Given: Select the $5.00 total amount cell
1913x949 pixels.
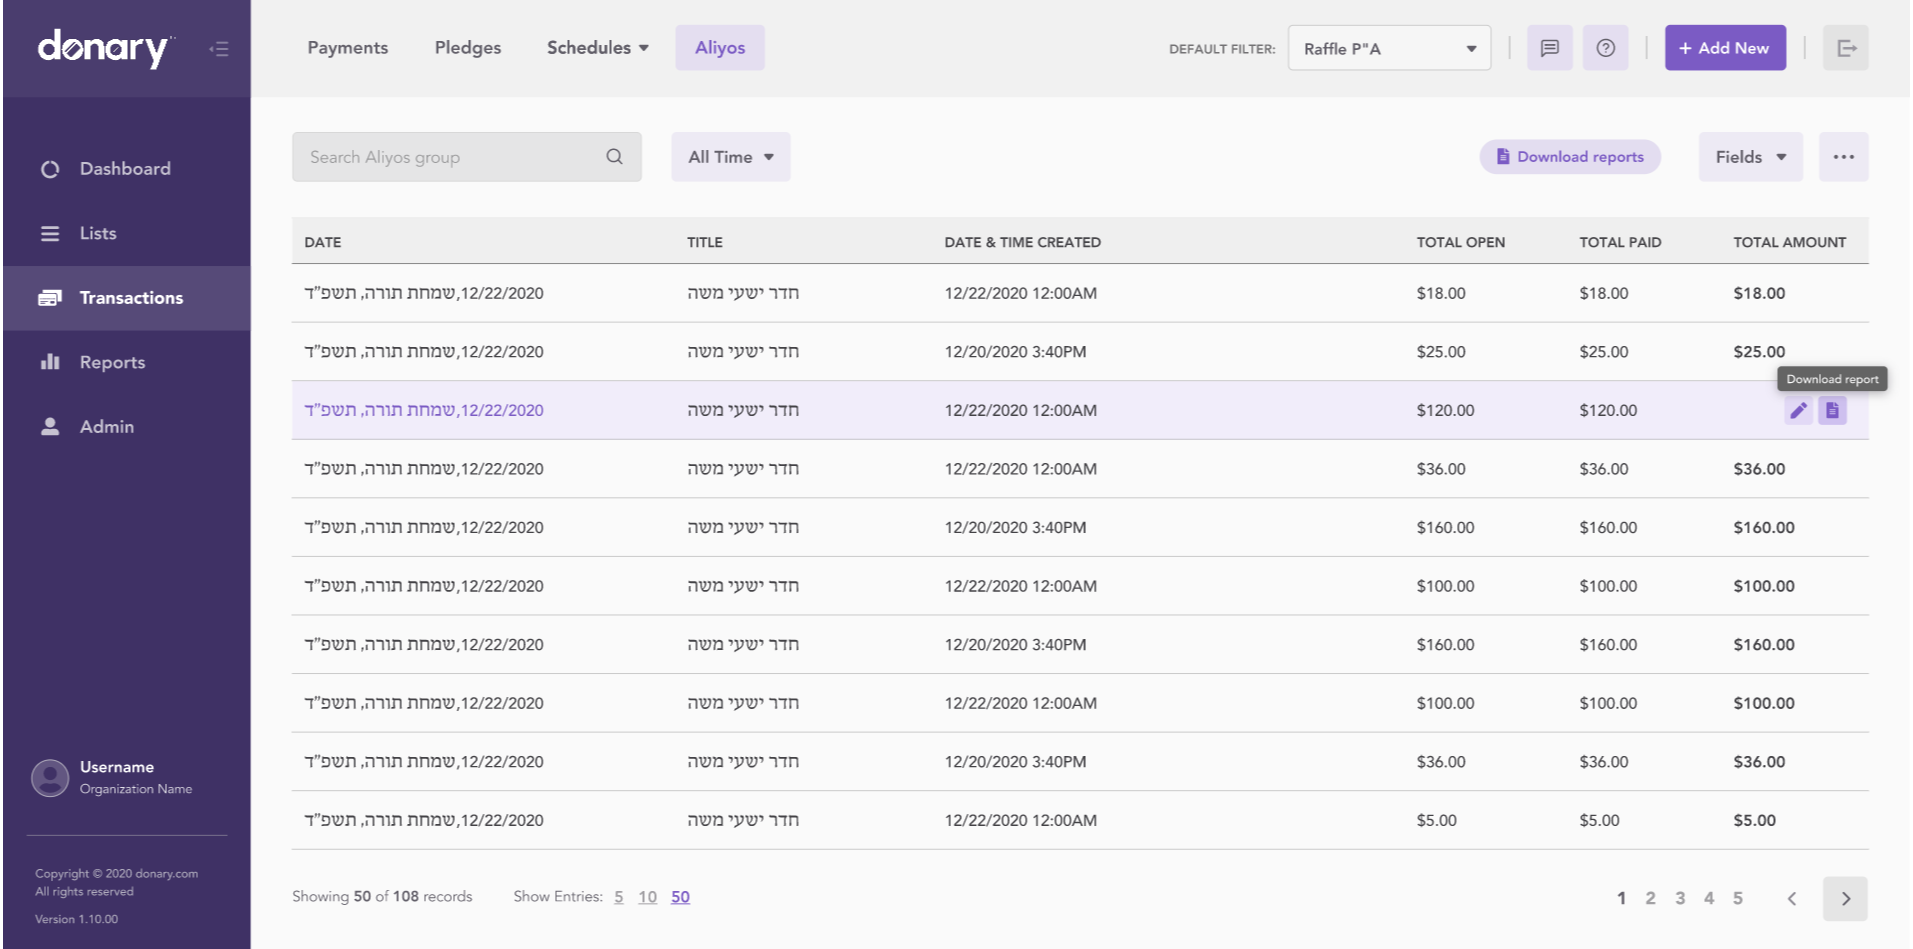Looking at the screenshot, I should (x=1754, y=820).
